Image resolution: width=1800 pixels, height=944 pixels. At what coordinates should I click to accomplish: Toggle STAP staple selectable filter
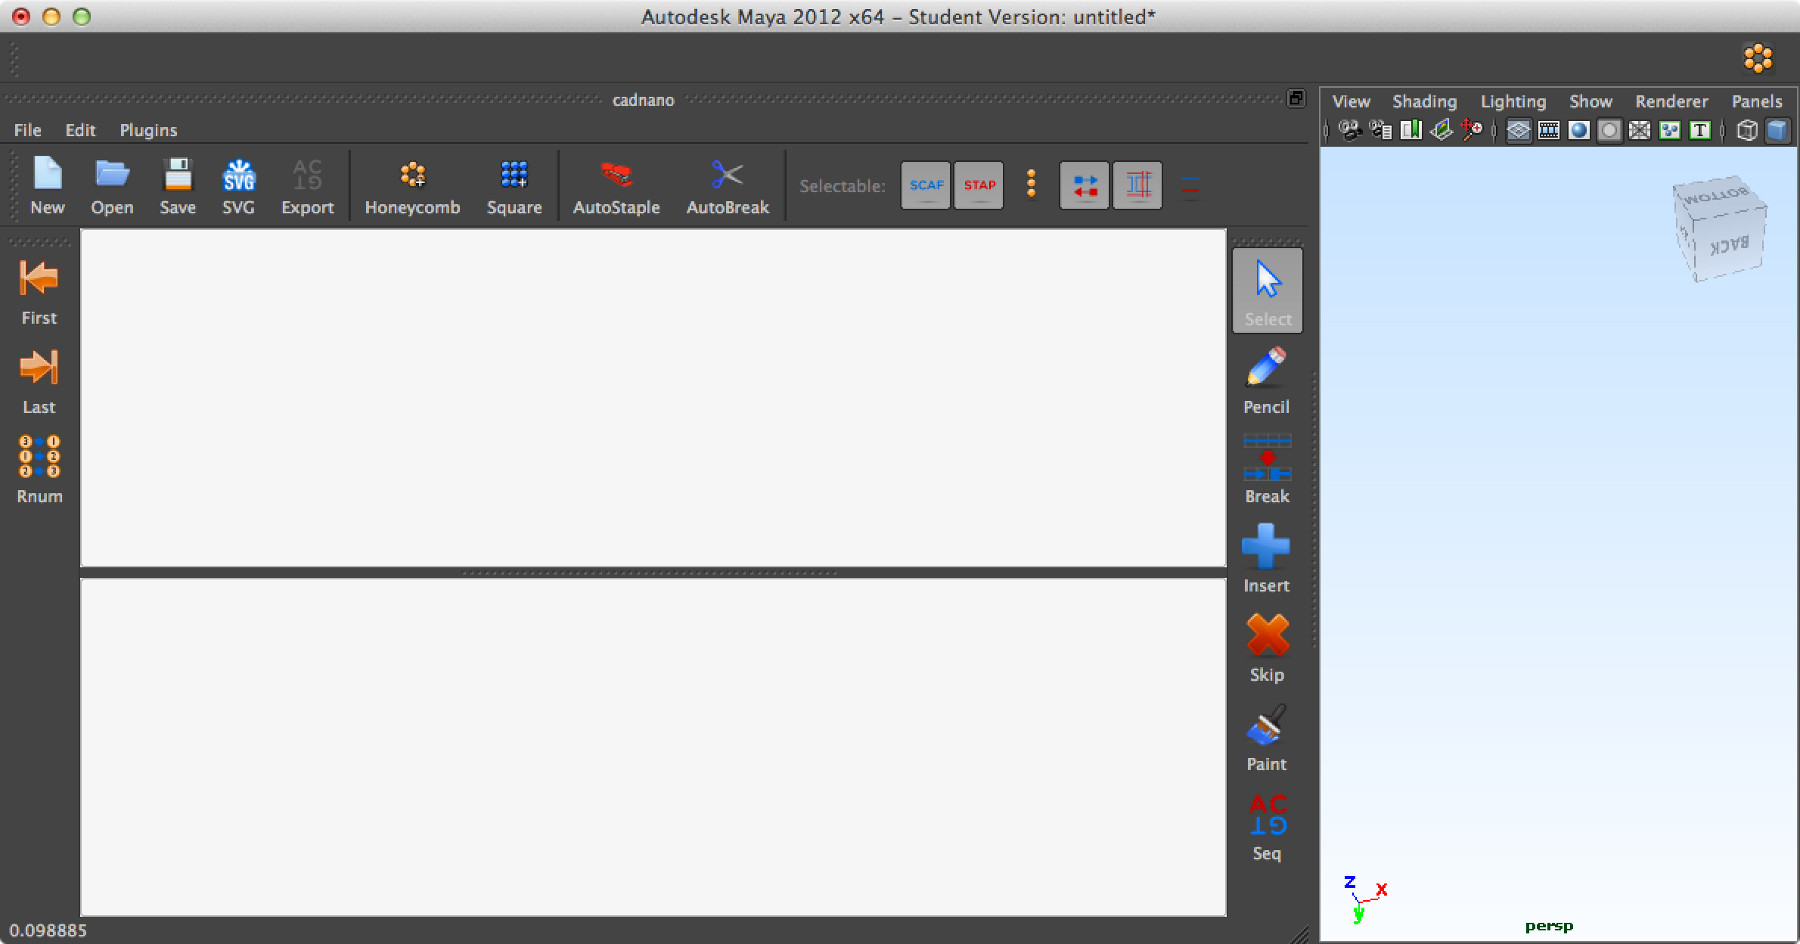click(x=979, y=185)
